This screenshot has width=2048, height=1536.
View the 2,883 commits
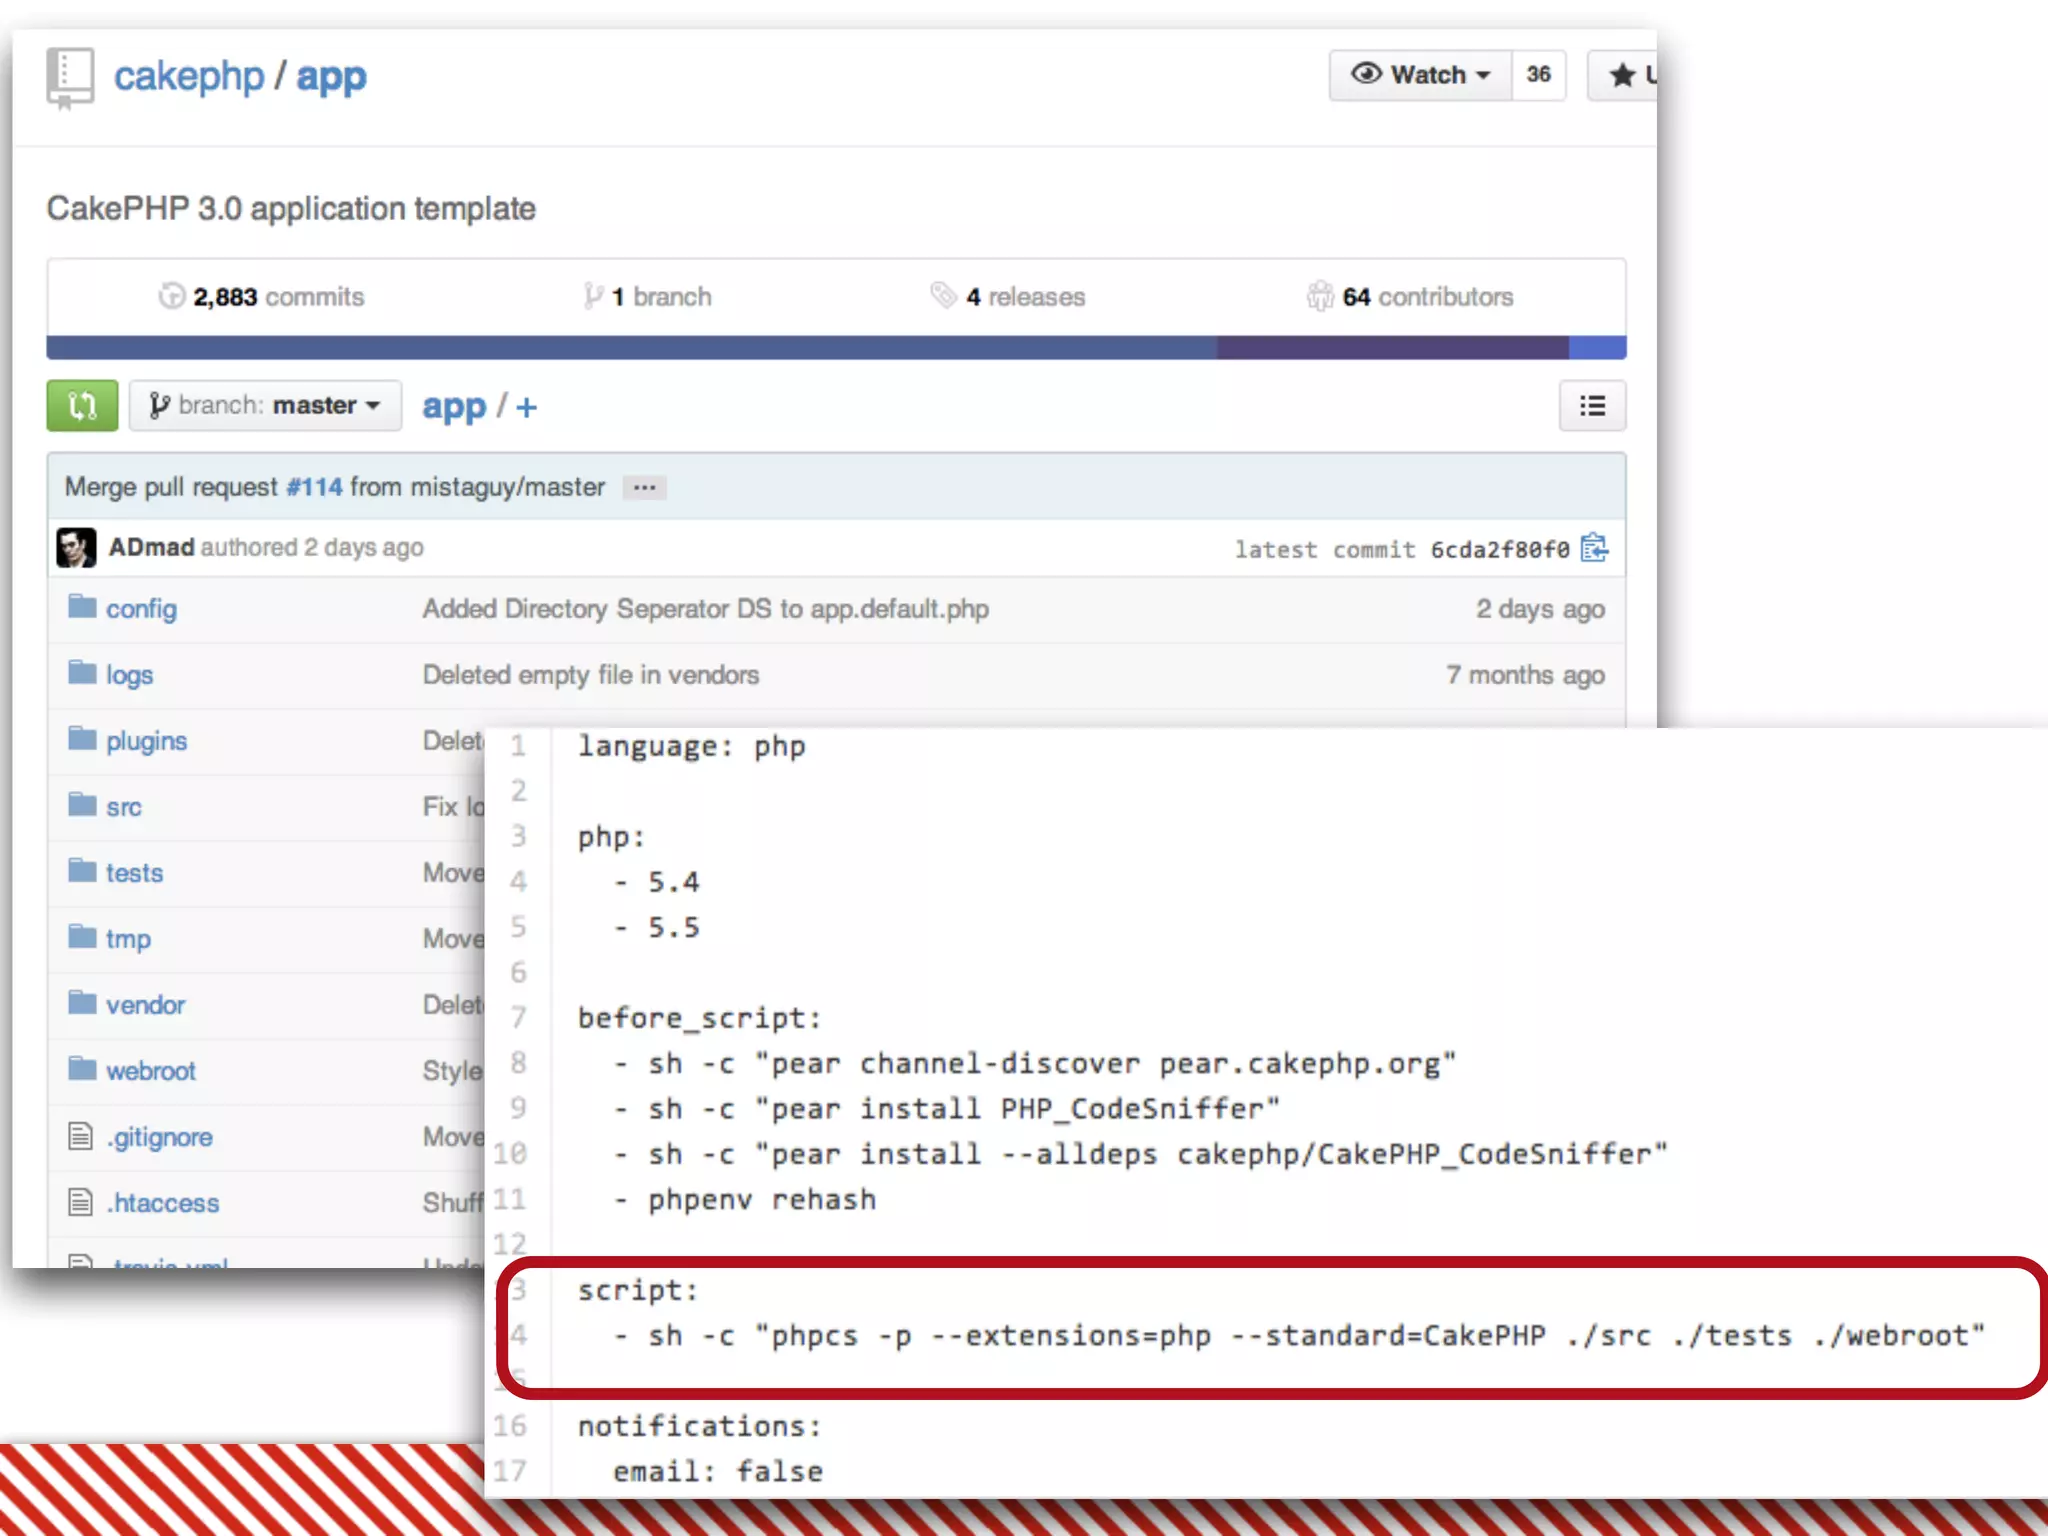[262, 297]
